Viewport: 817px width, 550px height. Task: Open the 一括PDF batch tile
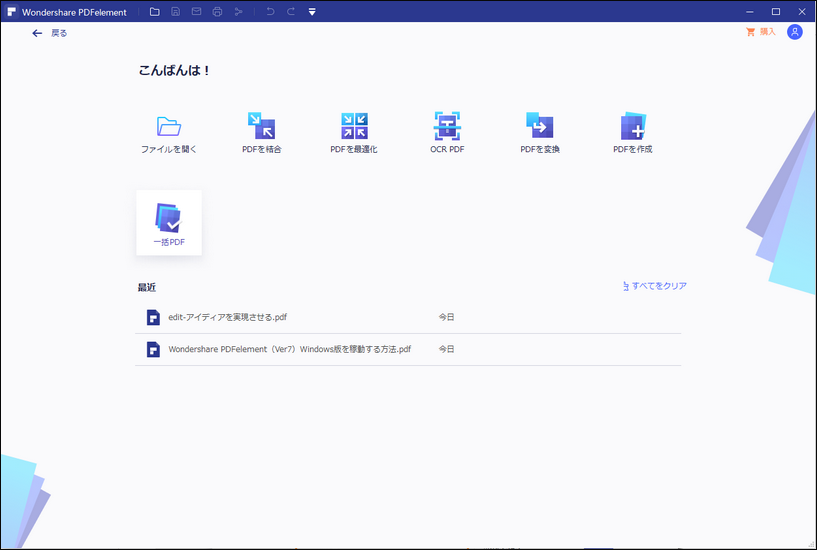click(x=169, y=223)
